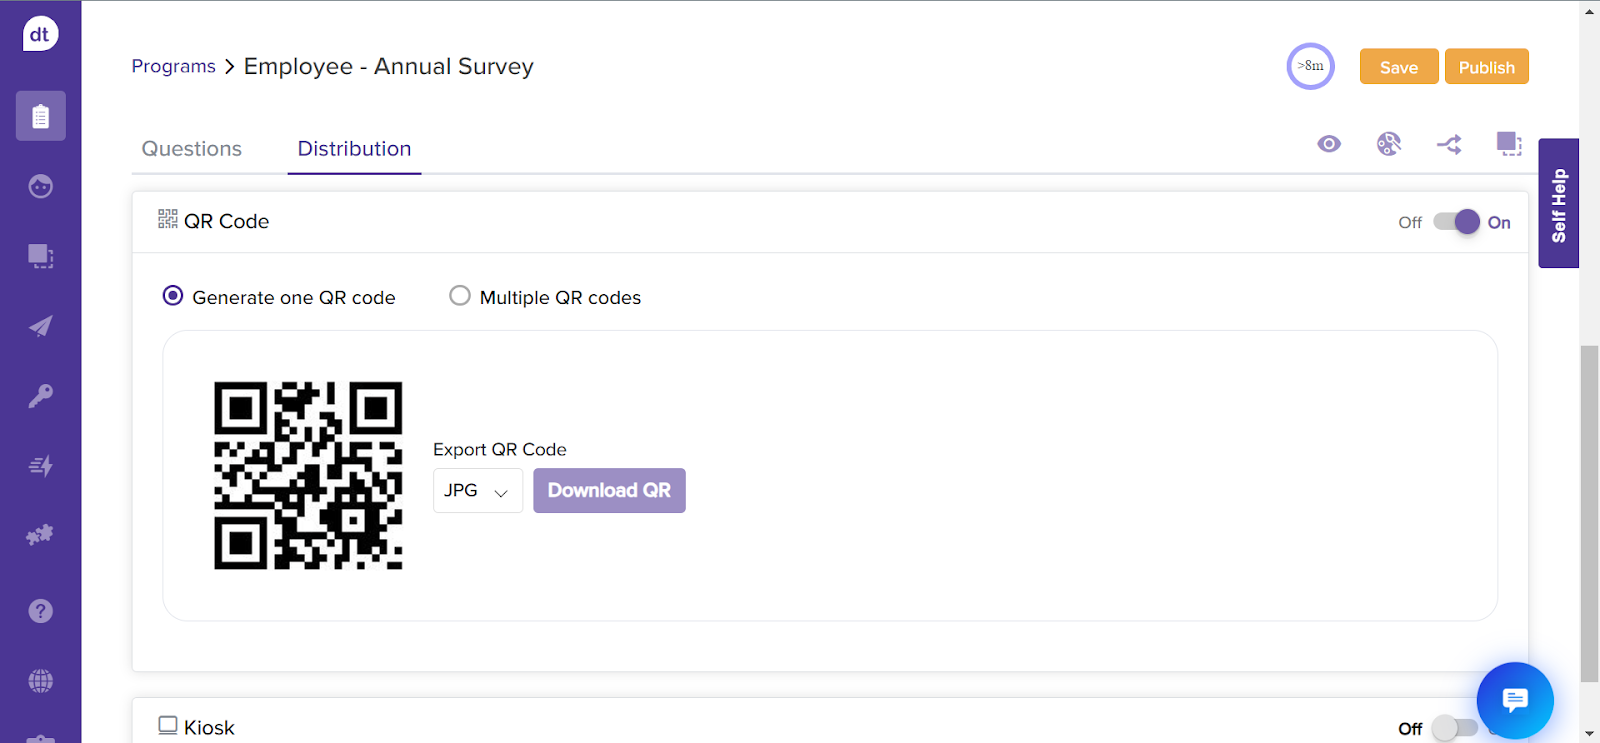The image size is (1600, 743).
Task: Click the puzzle piece integrations icon
Action: [x=40, y=536]
